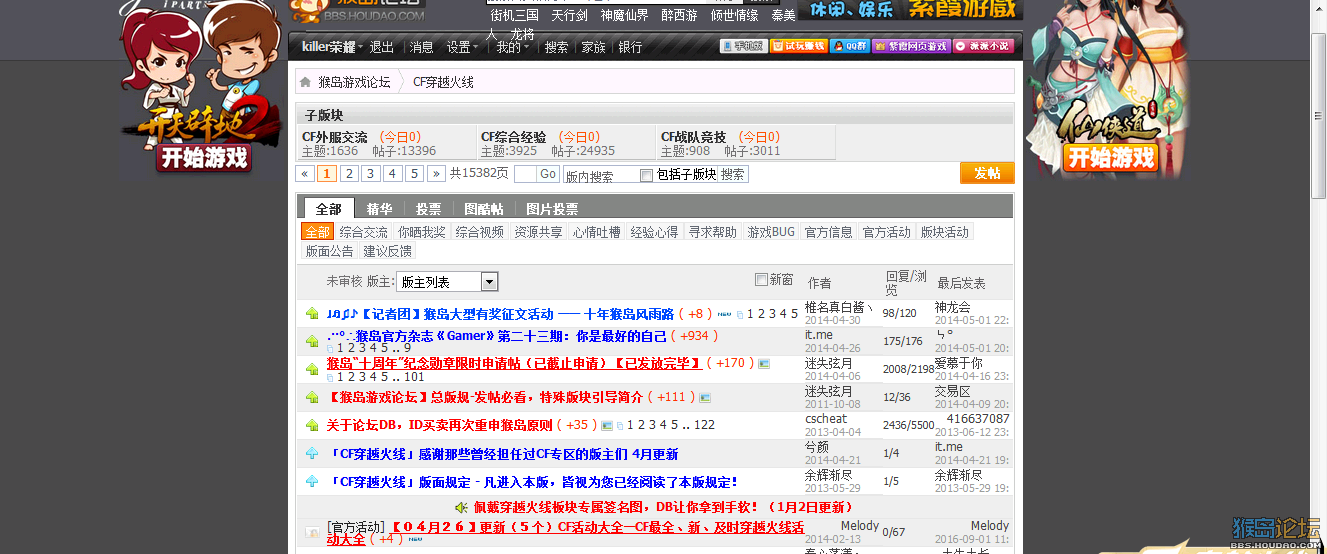The image size is (1327, 554).
Task: Click blue pin icon beside 感谢那些曾经担任 thread
Action: point(312,453)
